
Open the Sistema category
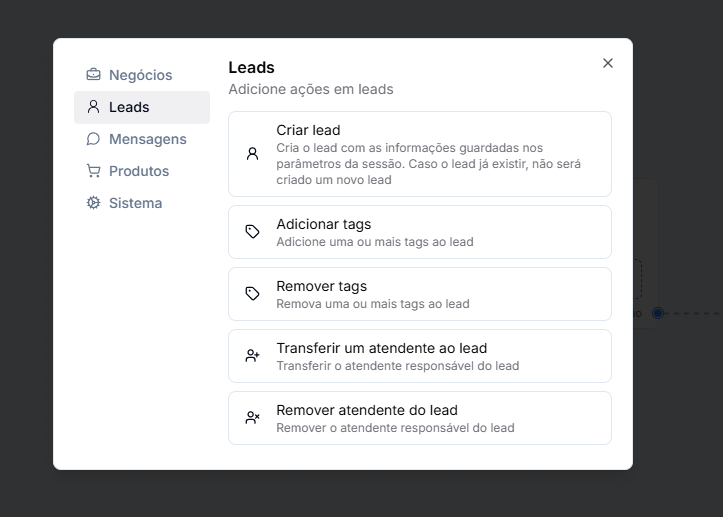coord(142,203)
